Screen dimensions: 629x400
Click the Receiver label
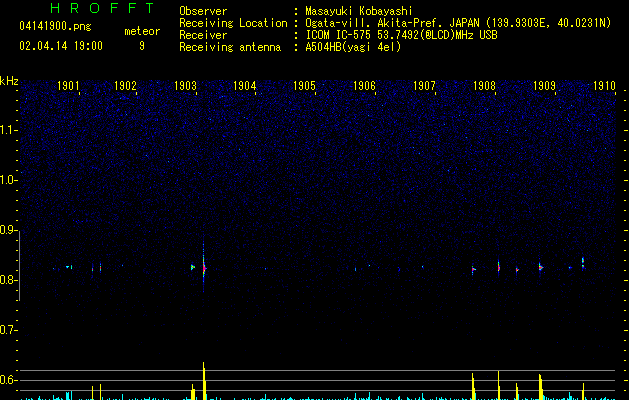(x=203, y=35)
